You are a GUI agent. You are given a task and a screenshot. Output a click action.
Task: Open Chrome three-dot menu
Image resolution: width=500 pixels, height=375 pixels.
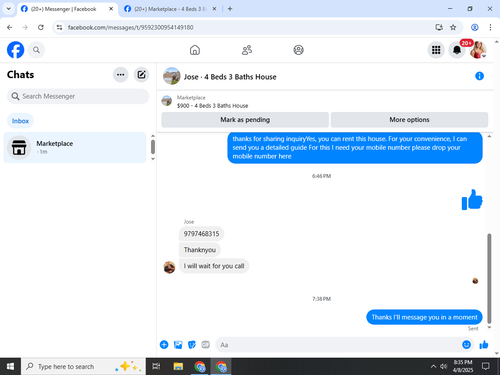click(x=490, y=27)
